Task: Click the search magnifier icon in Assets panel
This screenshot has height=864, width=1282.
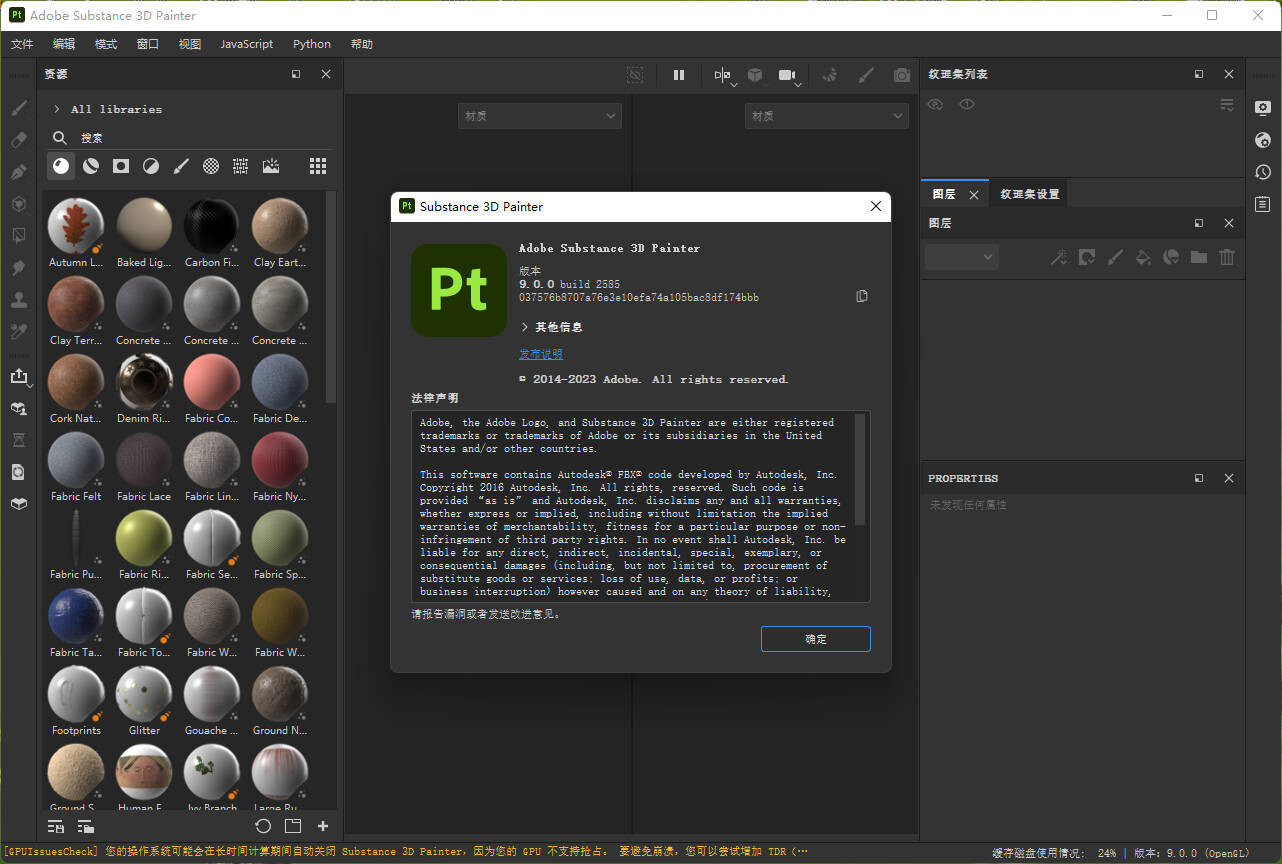Action: 60,138
